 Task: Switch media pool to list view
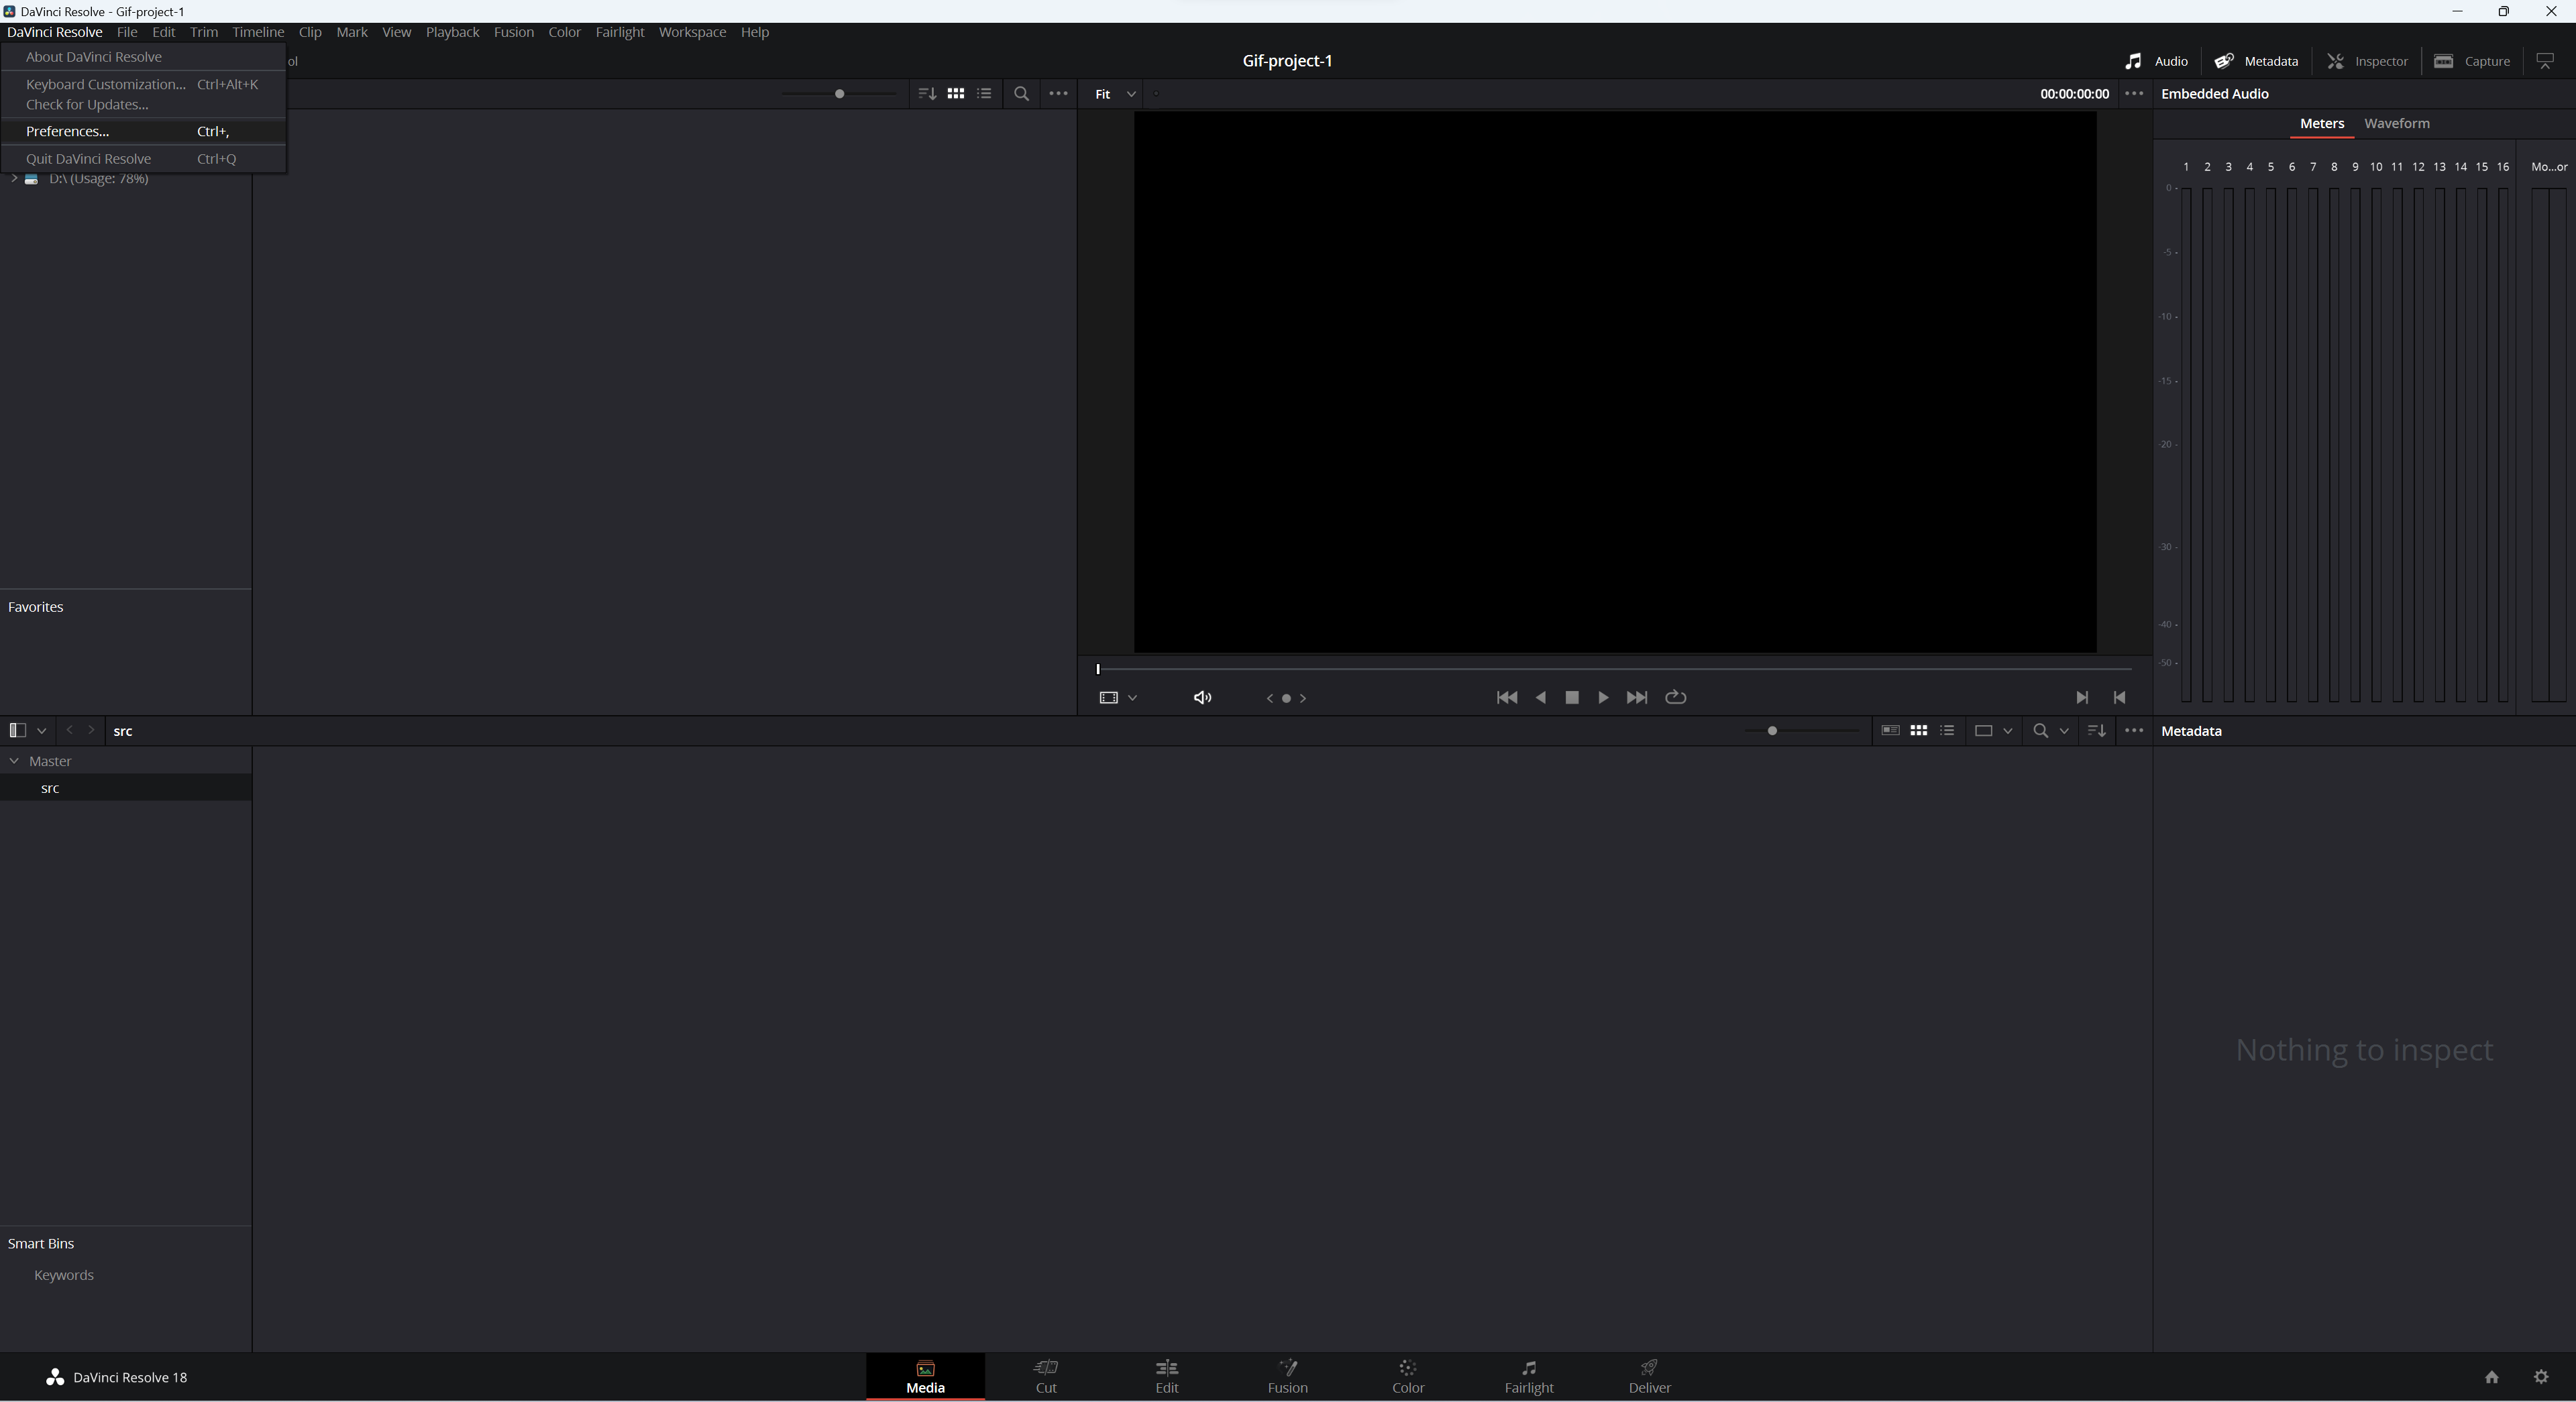(1946, 731)
